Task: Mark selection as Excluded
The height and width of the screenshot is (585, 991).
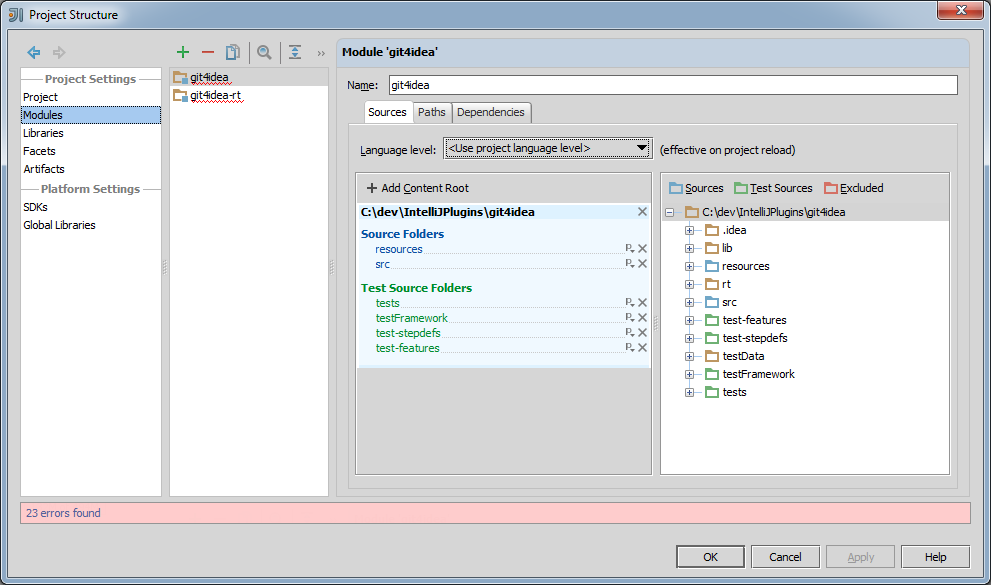Action: (854, 188)
